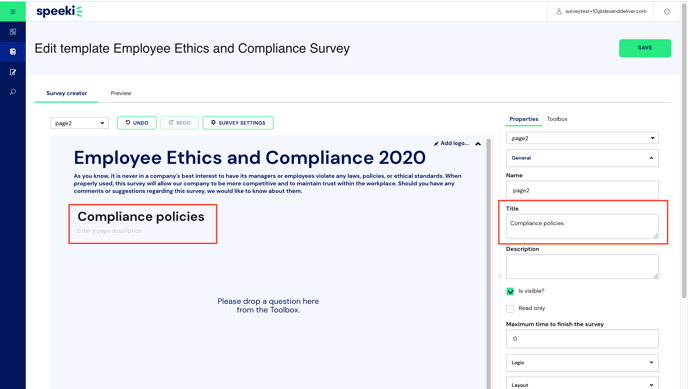The height and width of the screenshot is (389, 688).
Task: Click the survey canvas vertical scrollbar
Action: pos(488,263)
